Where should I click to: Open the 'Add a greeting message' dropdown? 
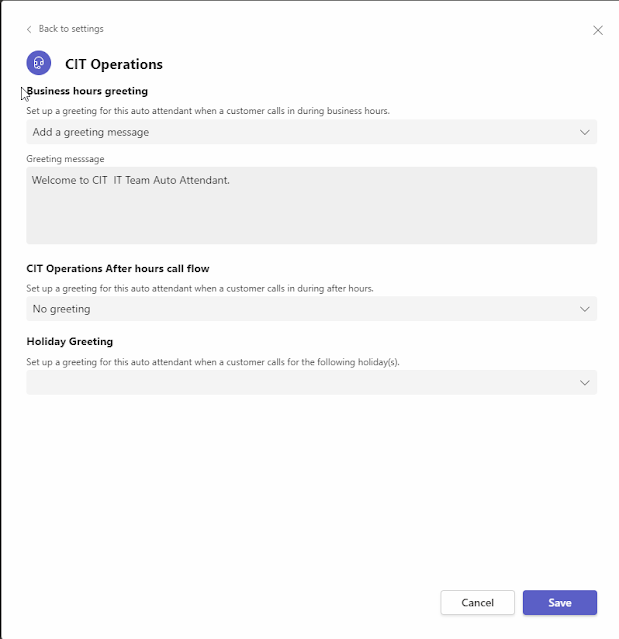tap(300, 132)
